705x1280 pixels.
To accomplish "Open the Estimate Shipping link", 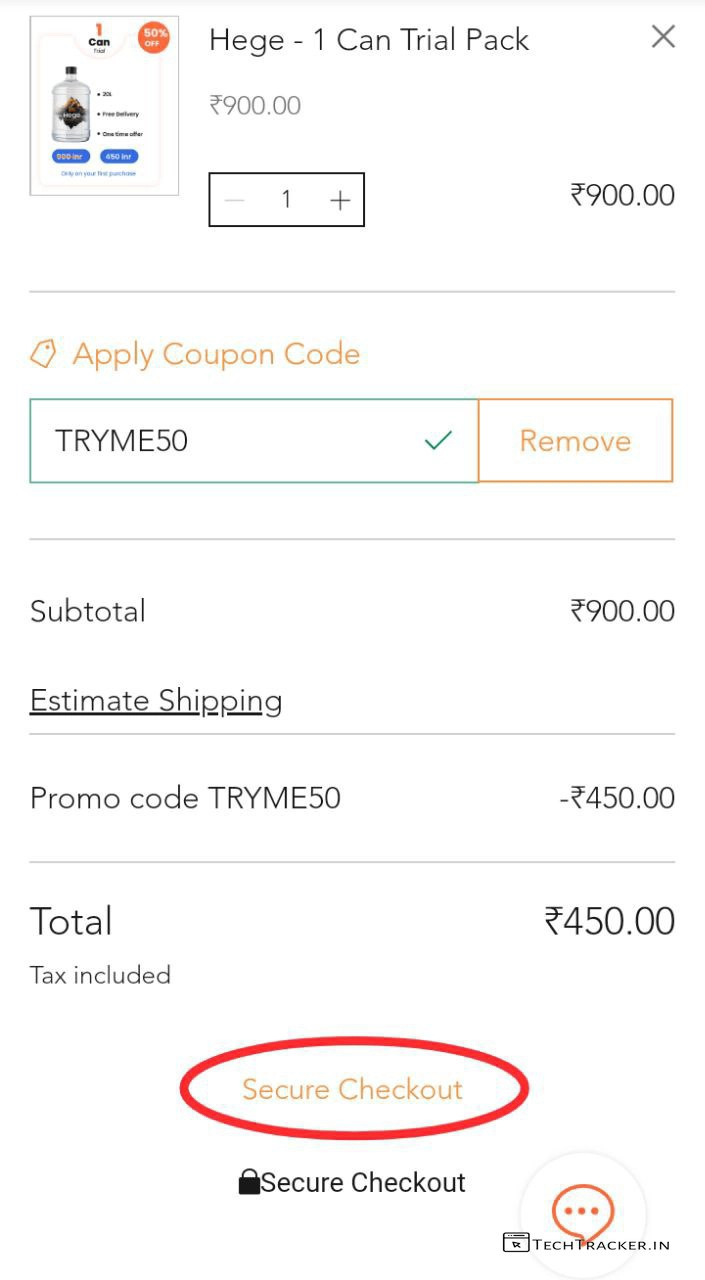I will tap(156, 701).
